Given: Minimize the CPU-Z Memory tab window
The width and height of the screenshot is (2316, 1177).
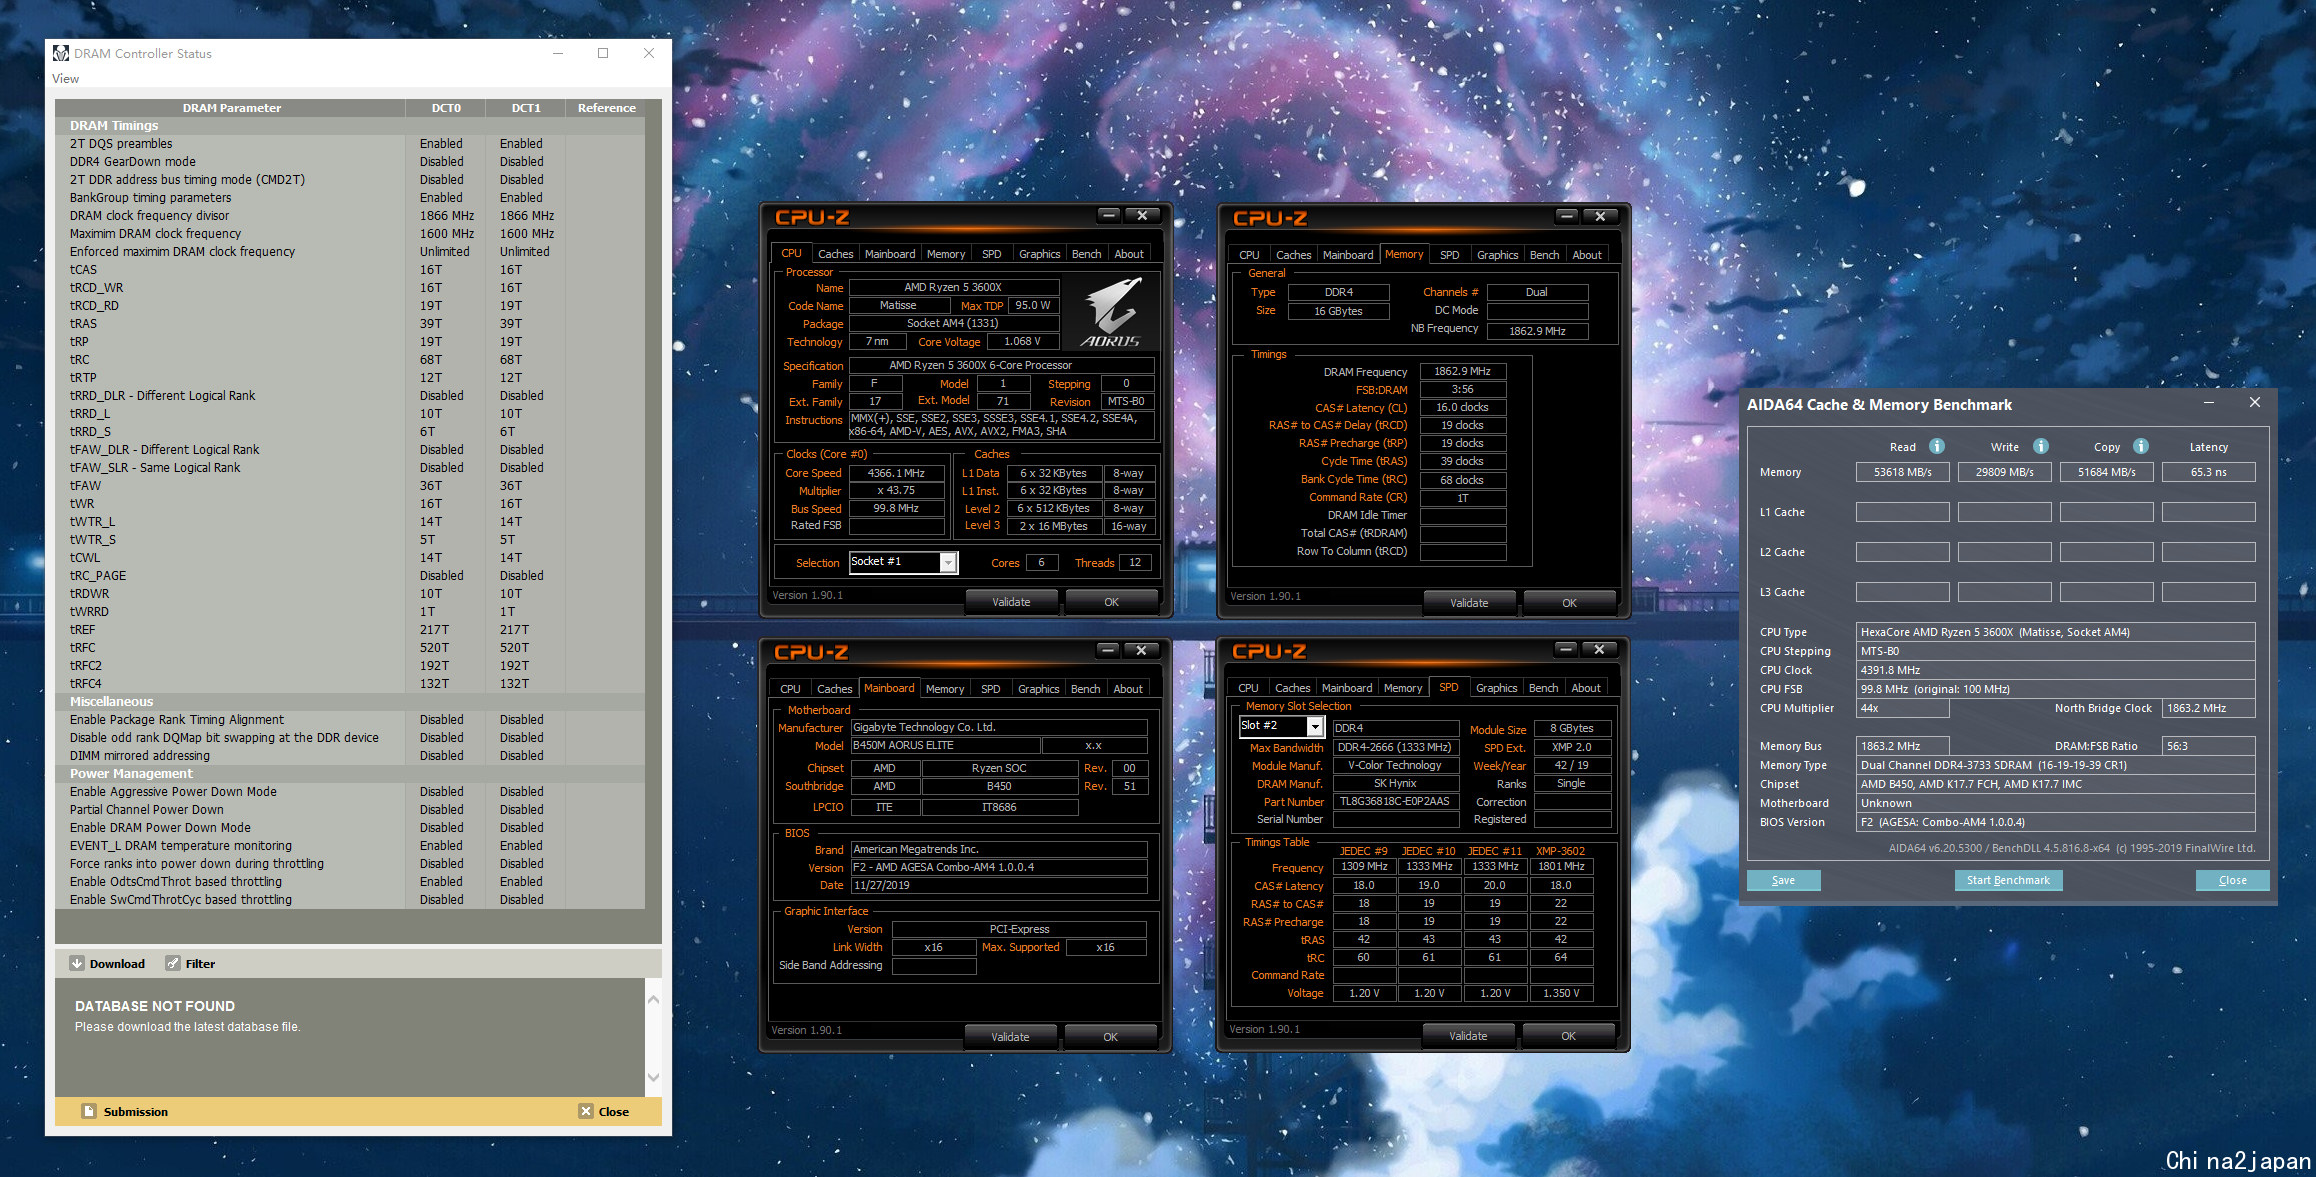Looking at the screenshot, I should pos(1567,216).
